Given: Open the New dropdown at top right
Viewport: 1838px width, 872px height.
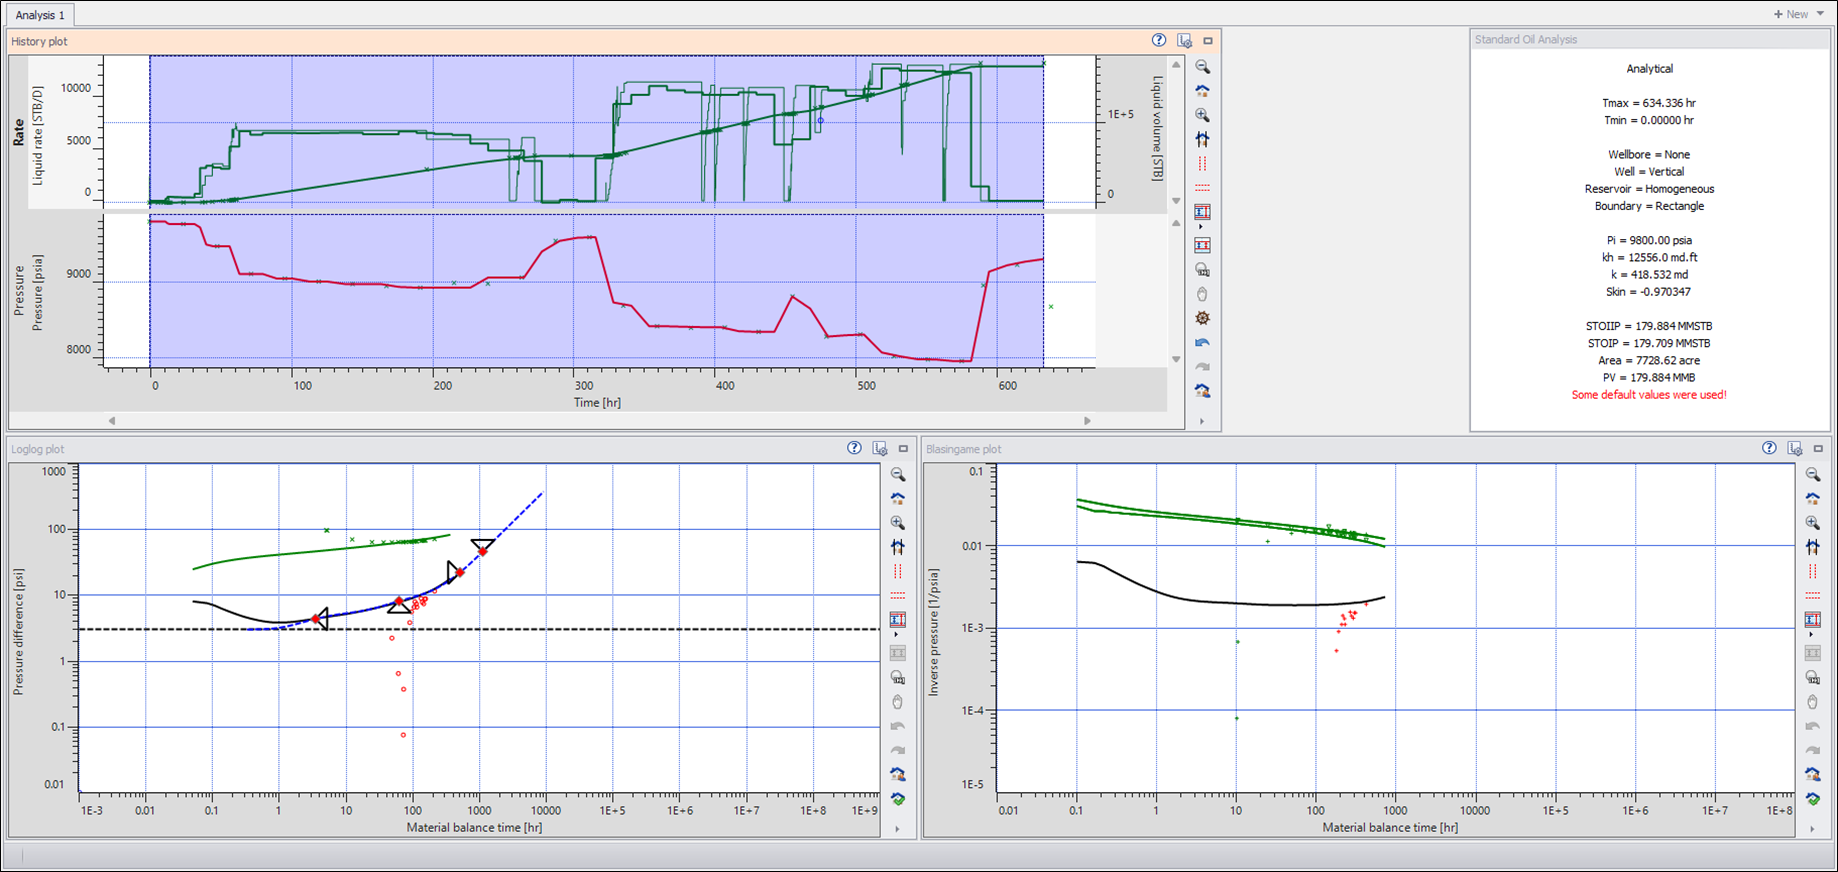Looking at the screenshot, I should (1798, 14).
